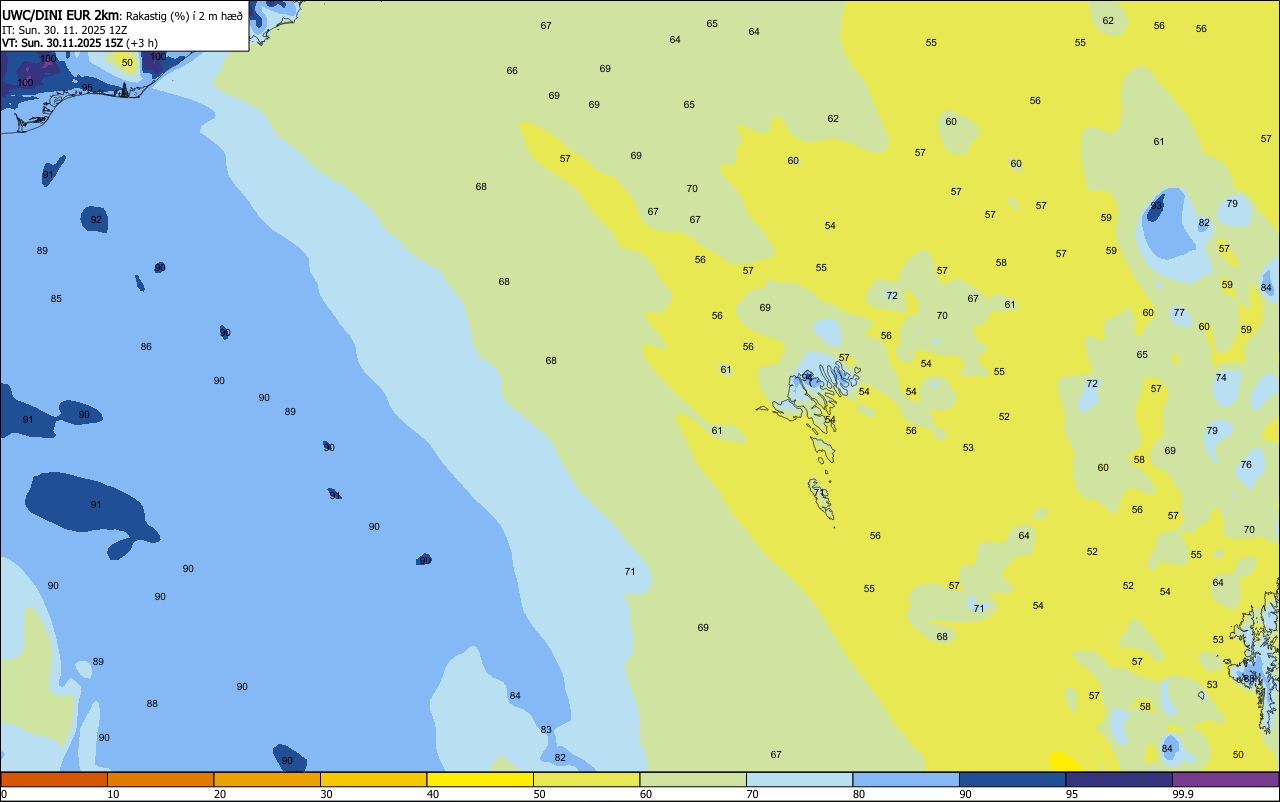This screenshot has width=1280, height=802.
Task: Select the 'Rakastig (%) í 2 m hæð' label
Action: click(185, 16)
